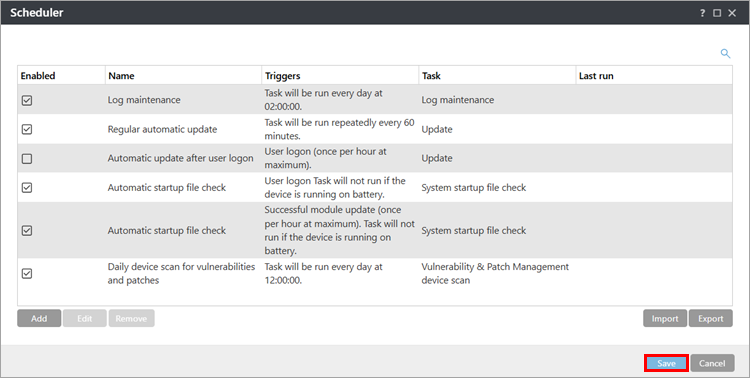Image resolution: width=750 pixels, height=378 pixels.
Task: Import scheduler tasks
Action: pyautogui.click(x=665, y=319)
